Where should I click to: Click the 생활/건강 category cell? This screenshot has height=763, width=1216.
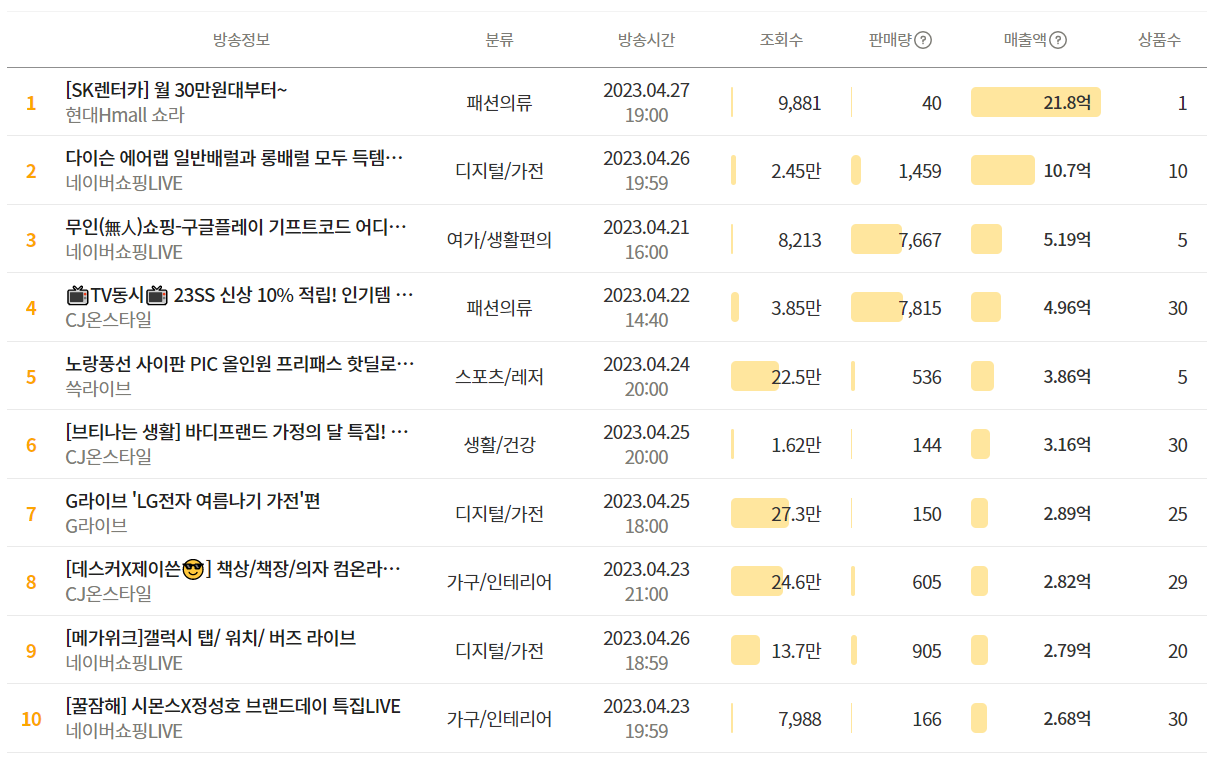click(499, 444)
